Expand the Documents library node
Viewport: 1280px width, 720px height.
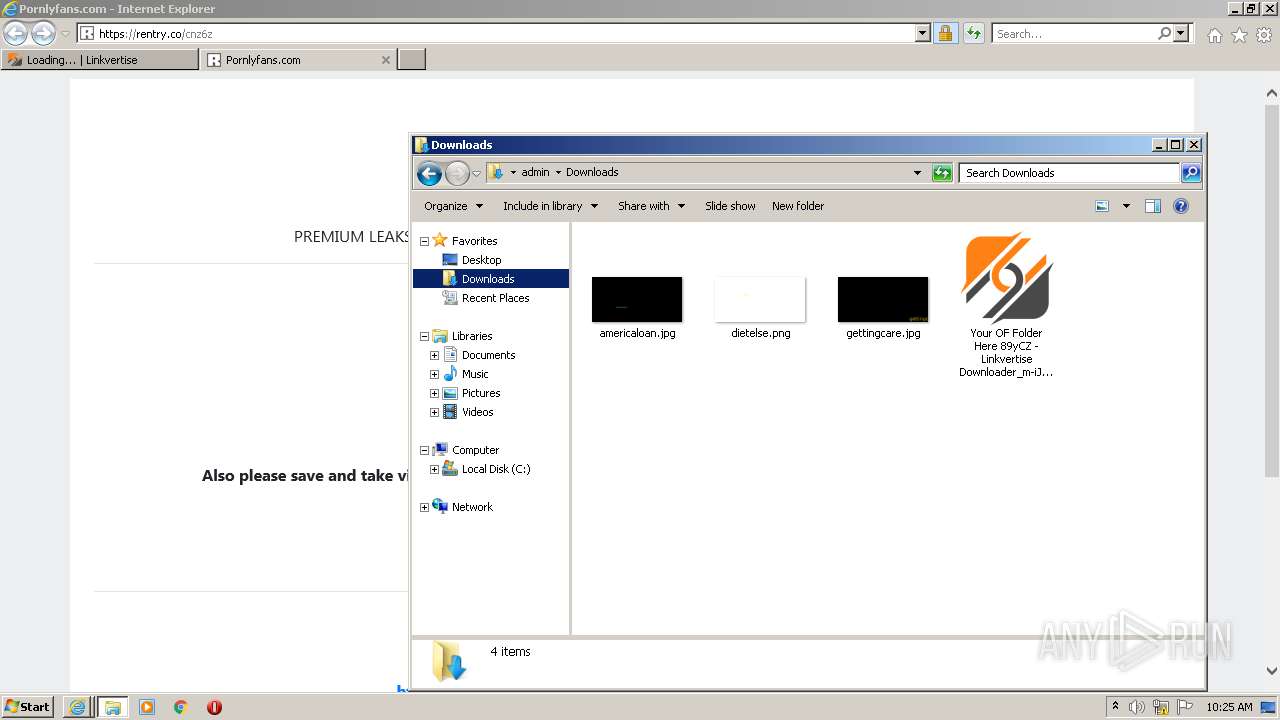click(434, 355)
